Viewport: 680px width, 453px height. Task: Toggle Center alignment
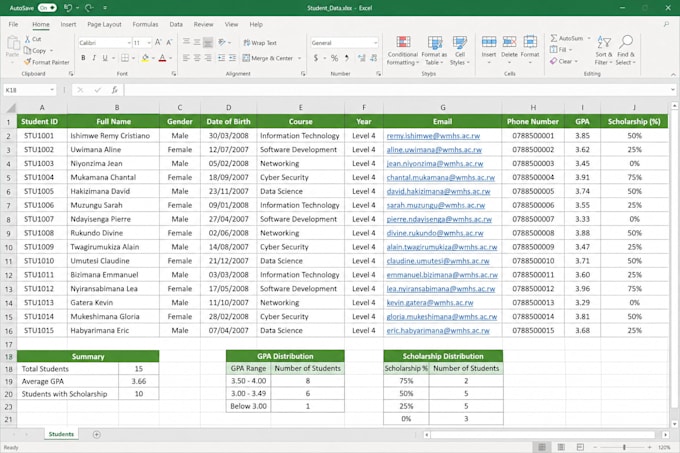[197, 58]
